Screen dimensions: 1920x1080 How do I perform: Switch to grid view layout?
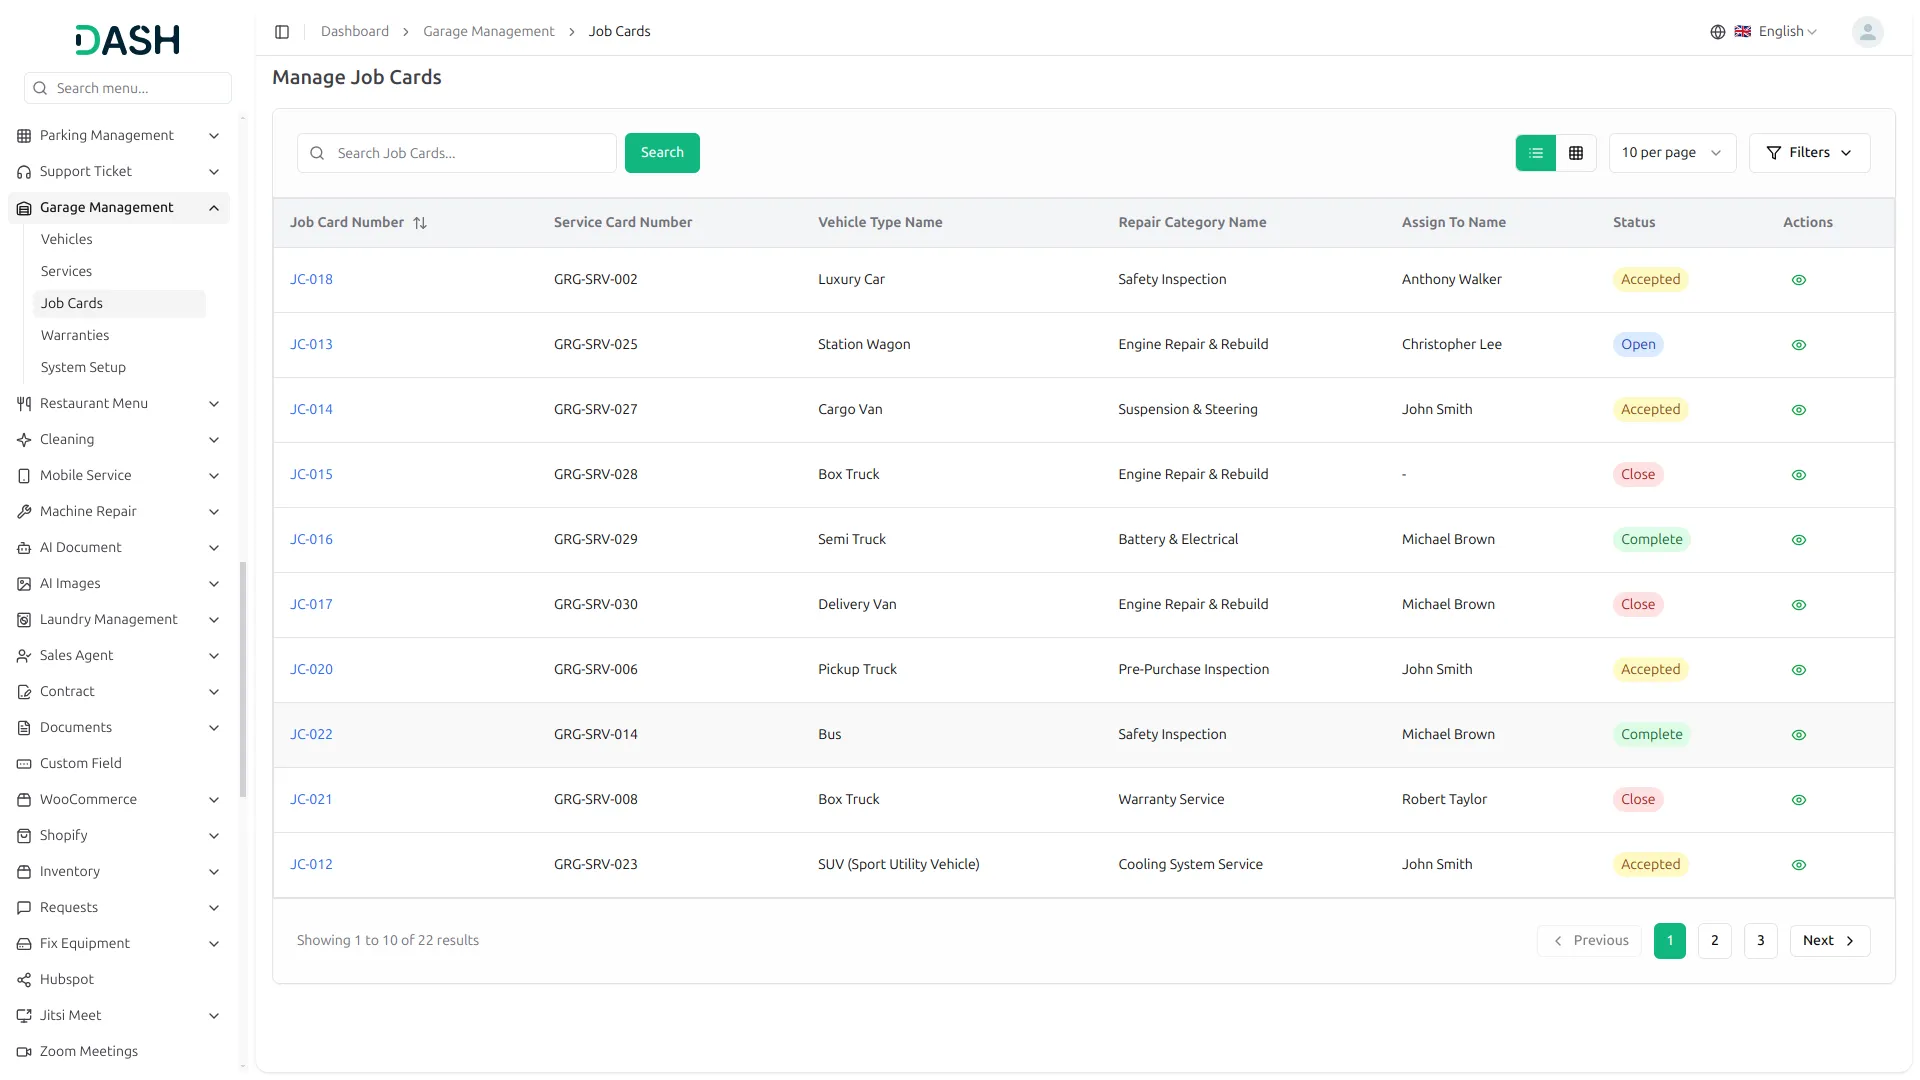(1576, 153)
